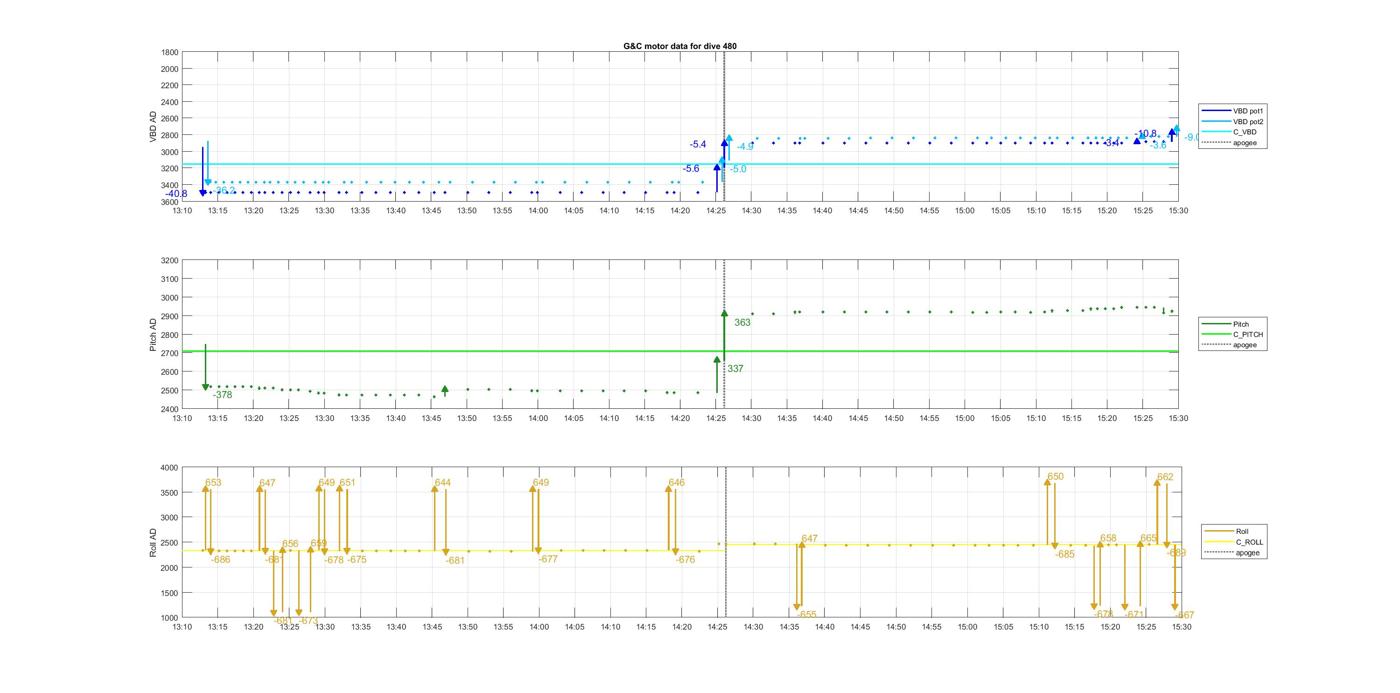Click the '665' roll data label
Screen dimensions: 1400x693
[x=1148, y=539]
